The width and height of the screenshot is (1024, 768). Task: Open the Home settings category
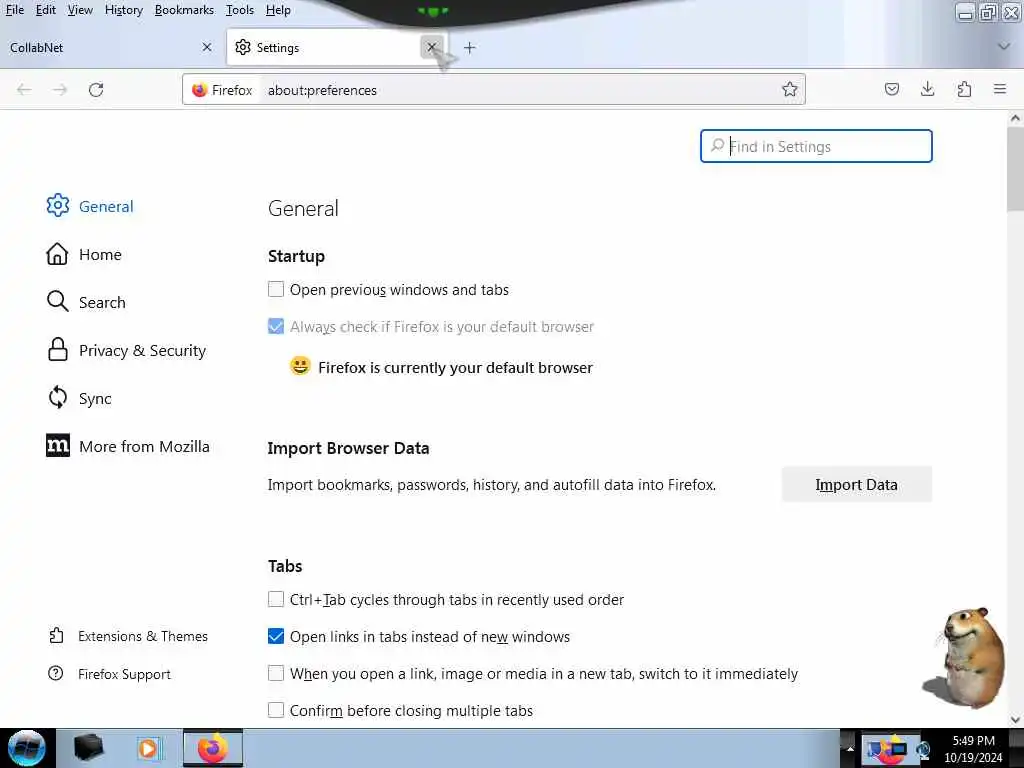[84, 254]
